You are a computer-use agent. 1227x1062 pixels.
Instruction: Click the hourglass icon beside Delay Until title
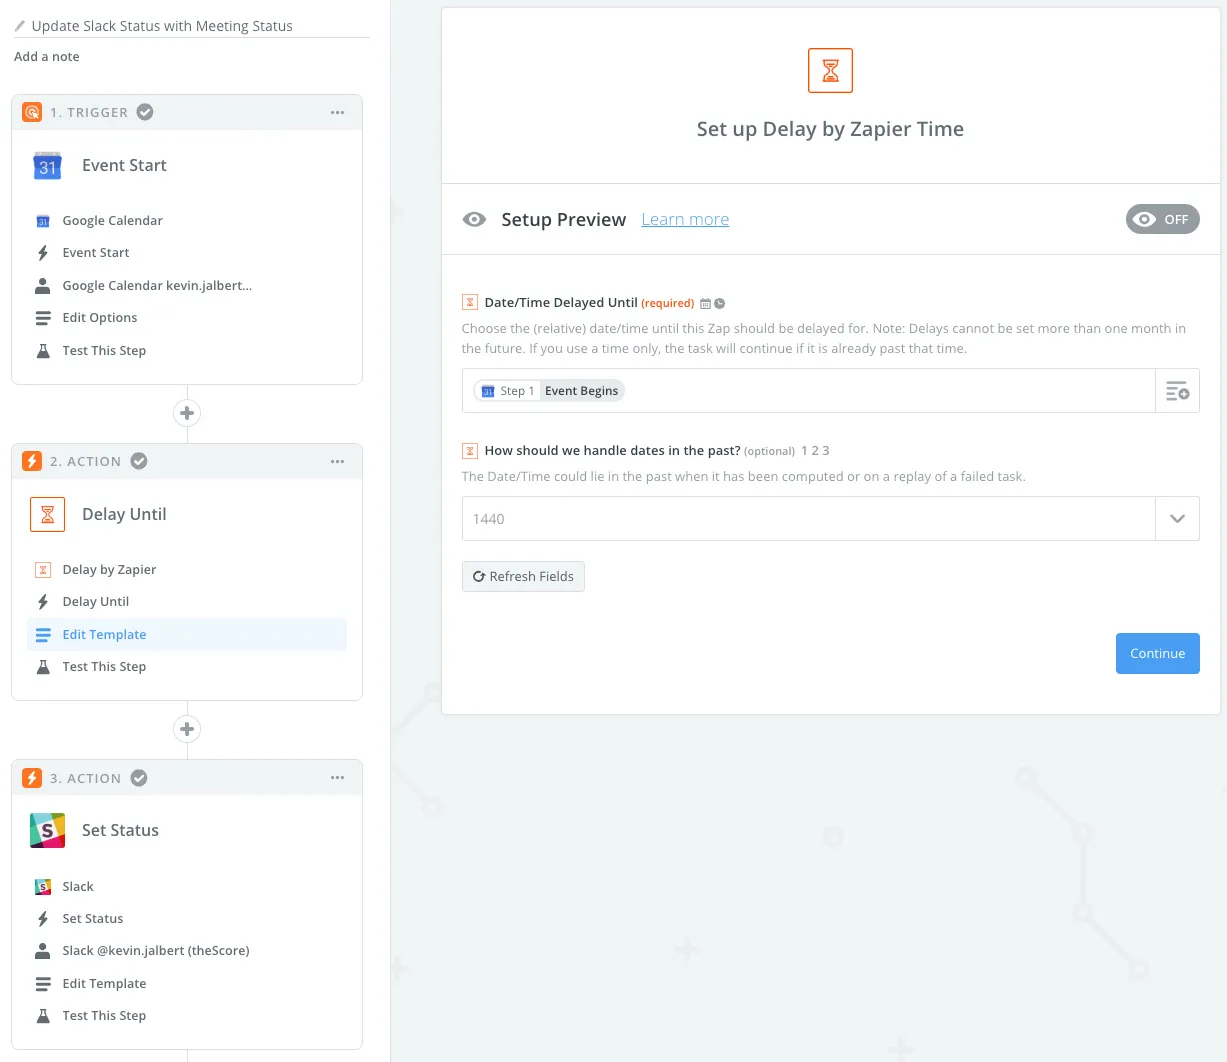(x=47, y=514)
